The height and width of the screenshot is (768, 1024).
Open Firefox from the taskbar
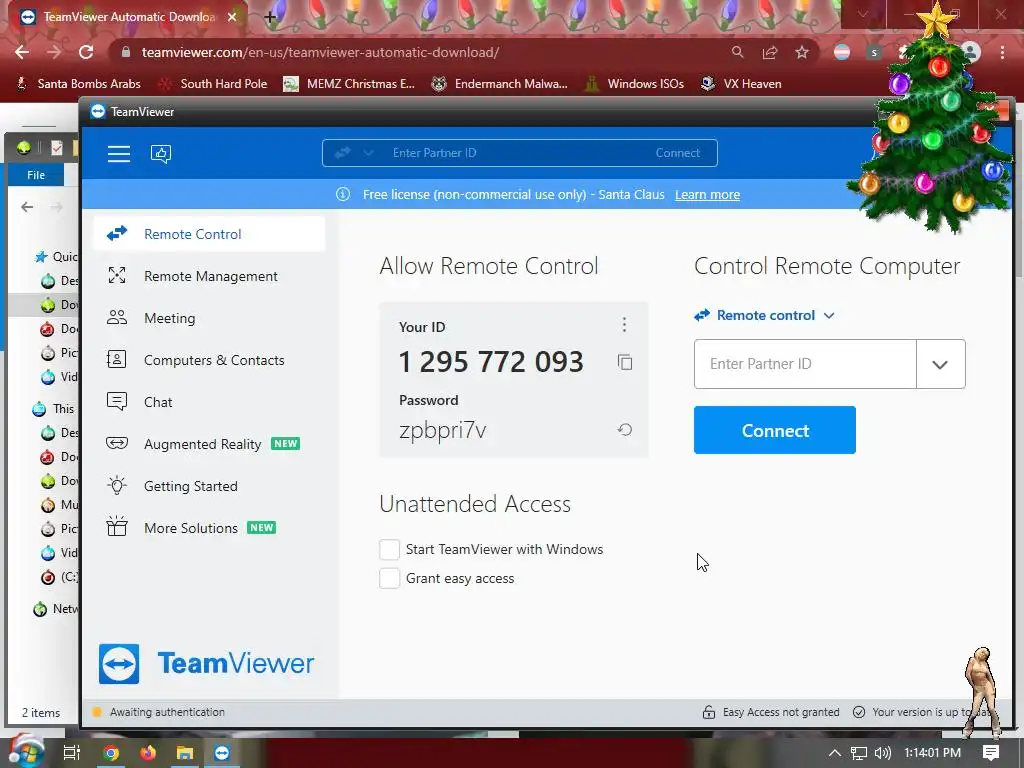point(148,753)
